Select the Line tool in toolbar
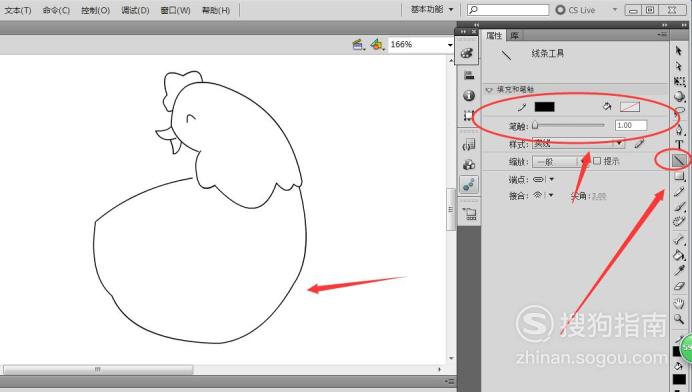The width and height of the screenshot is (692, 392). (x=679, y=161)
